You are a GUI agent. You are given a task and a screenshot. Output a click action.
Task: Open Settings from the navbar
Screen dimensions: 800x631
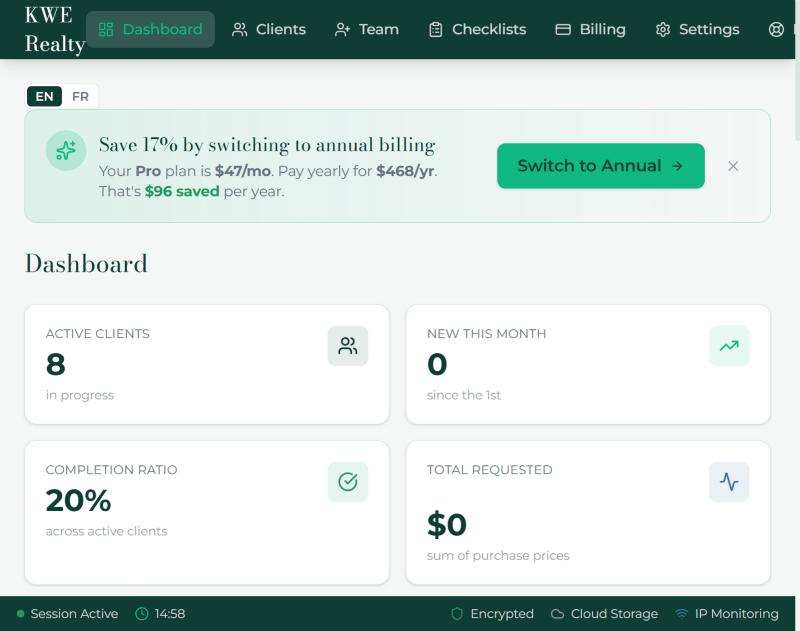tap(697, 30)
